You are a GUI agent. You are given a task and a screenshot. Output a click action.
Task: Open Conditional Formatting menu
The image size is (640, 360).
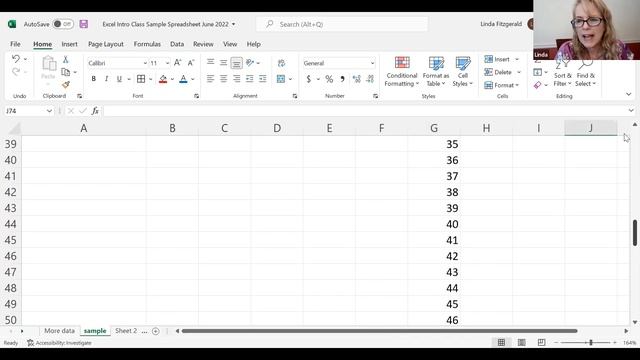pos(402,71)
